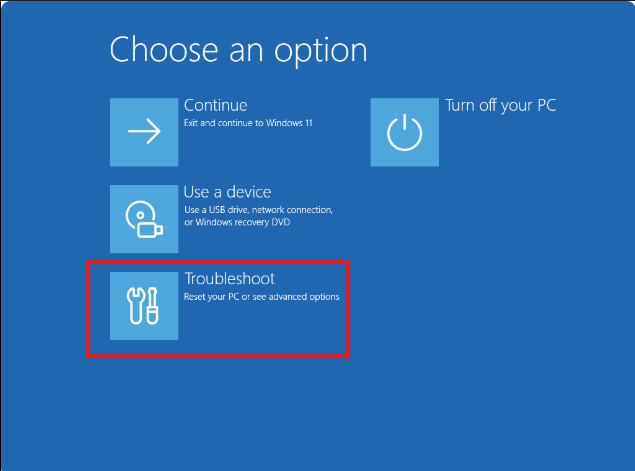Click the Turn off your PC power icon

pos(405,132)
